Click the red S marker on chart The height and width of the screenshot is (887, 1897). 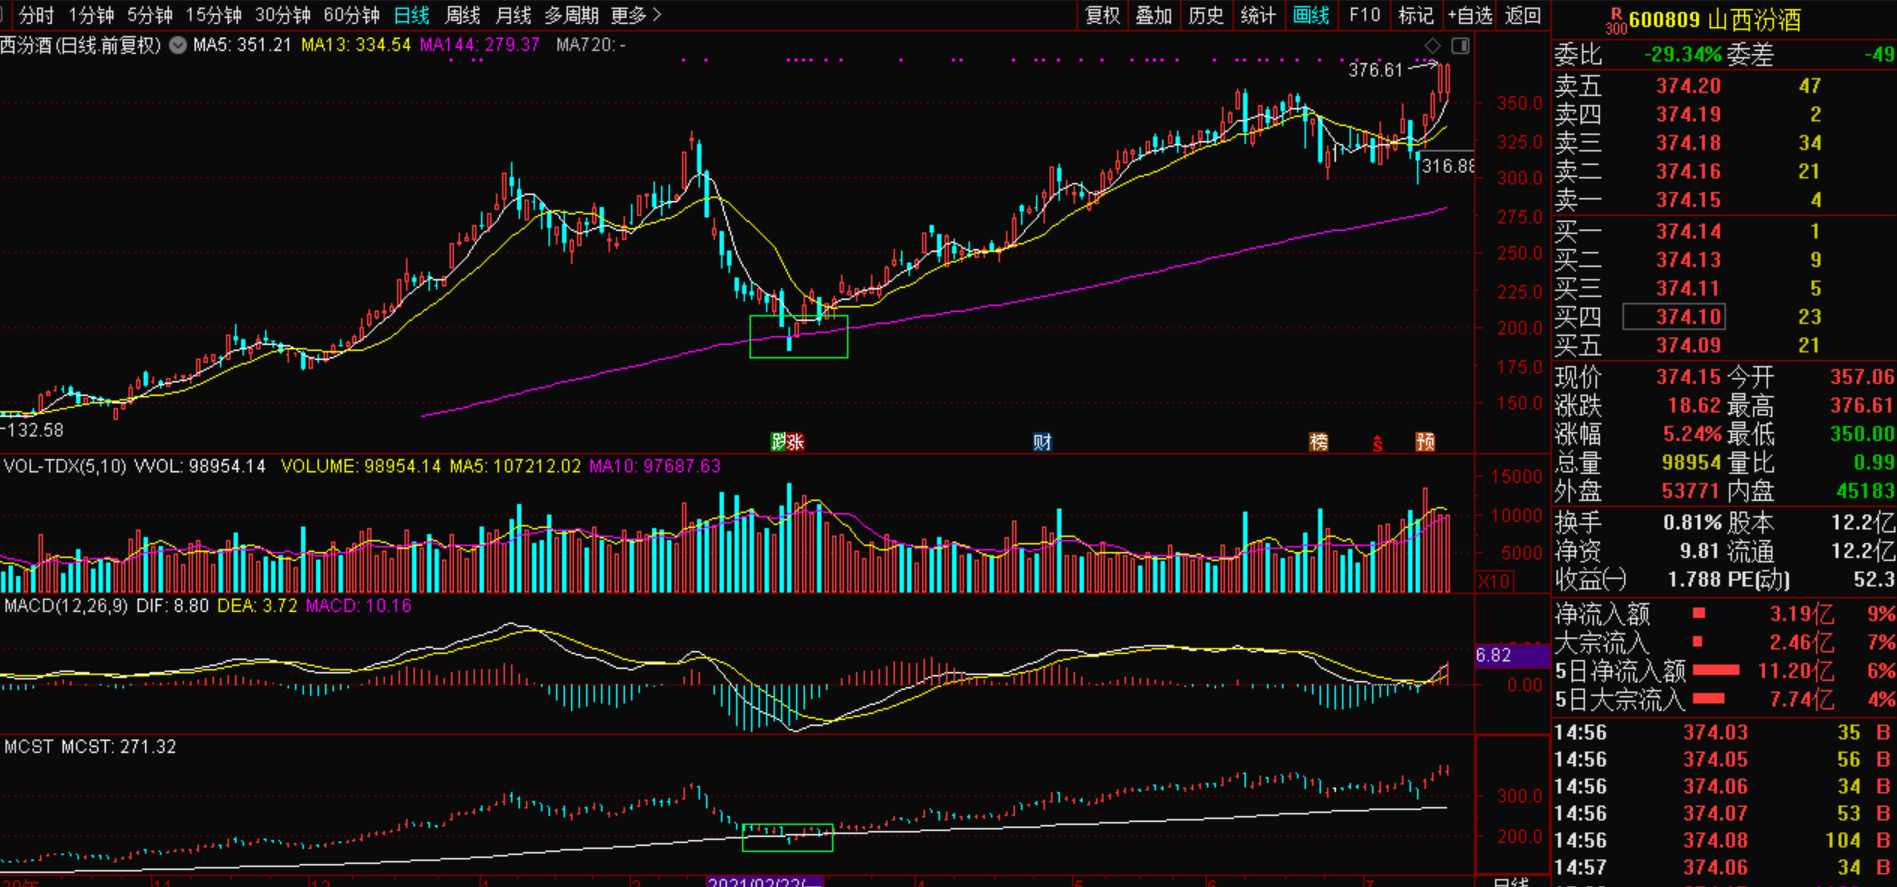point(1377,444)
